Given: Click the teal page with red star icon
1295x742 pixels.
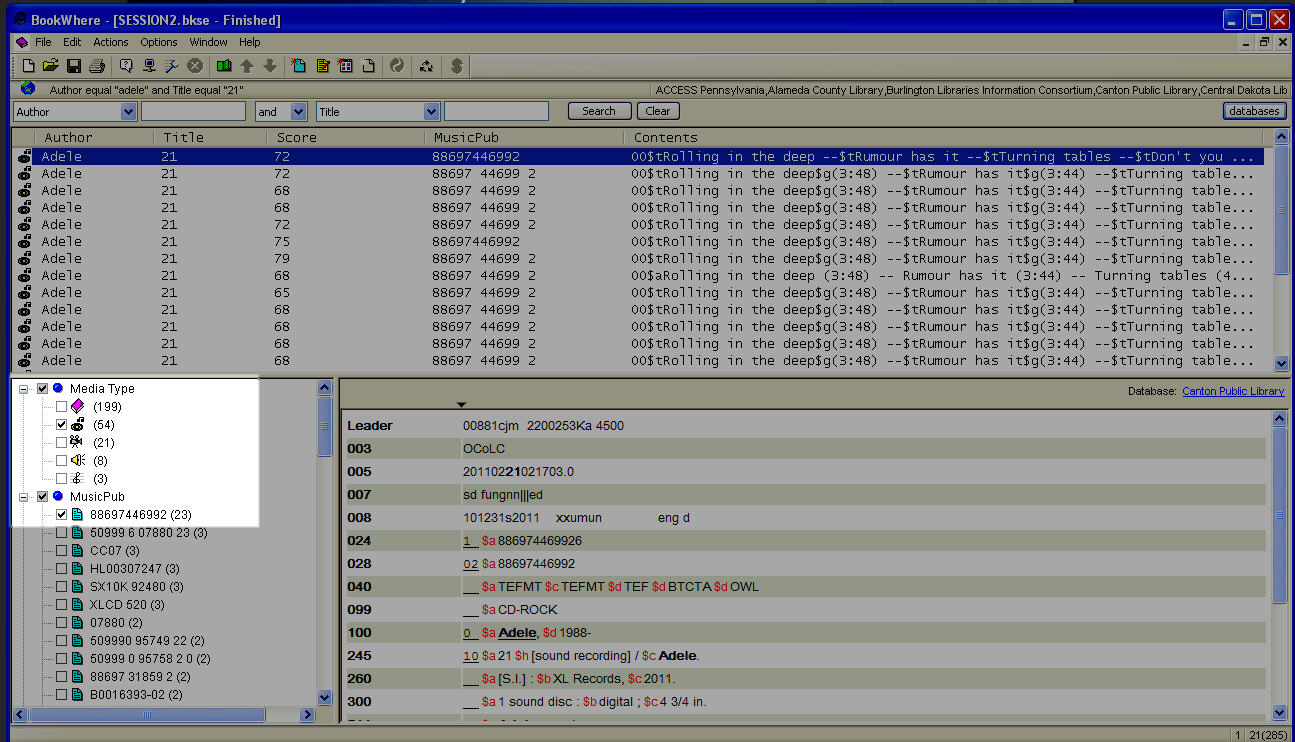Looking at the screenshot, I should pyautogui.click(x=299, y=66).
